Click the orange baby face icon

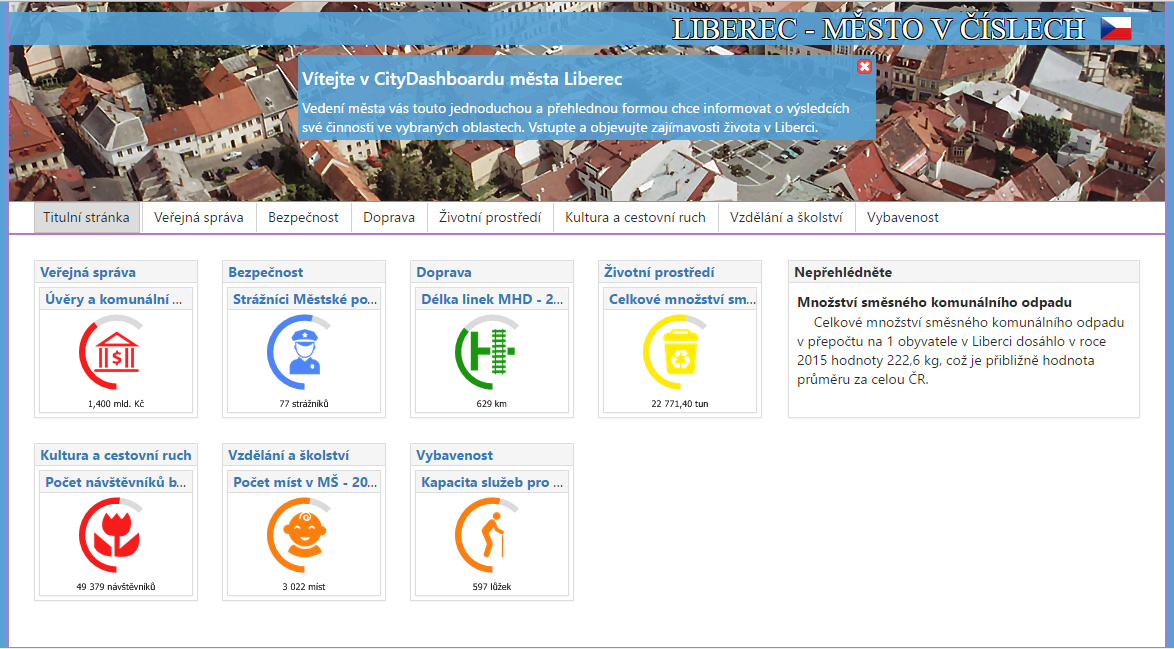304,535
